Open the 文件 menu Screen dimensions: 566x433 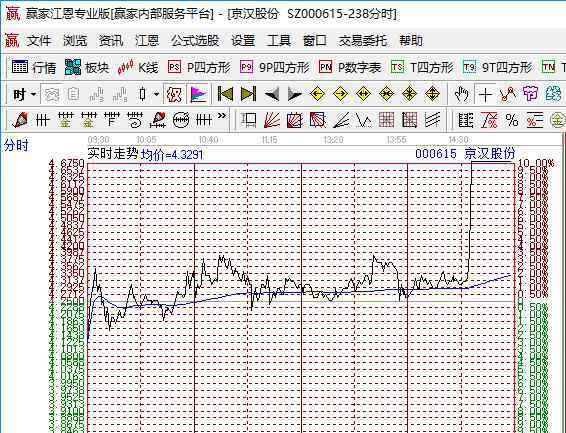pos(39,40)
